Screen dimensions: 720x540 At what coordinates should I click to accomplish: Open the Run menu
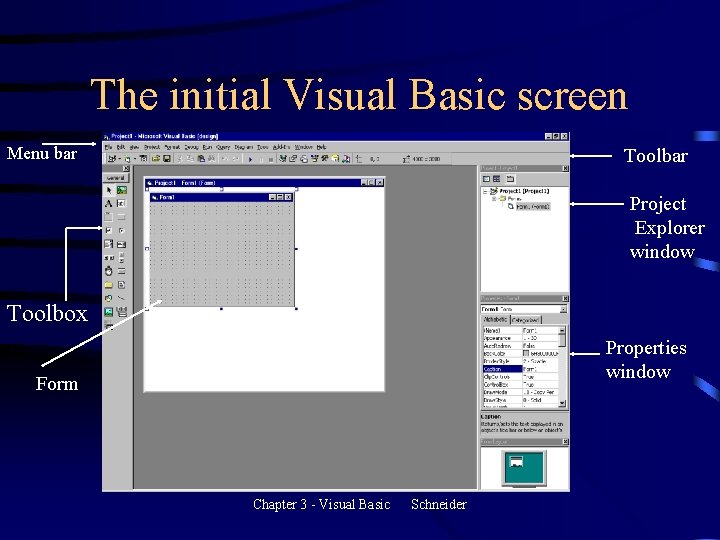click(x=208, y=147)
